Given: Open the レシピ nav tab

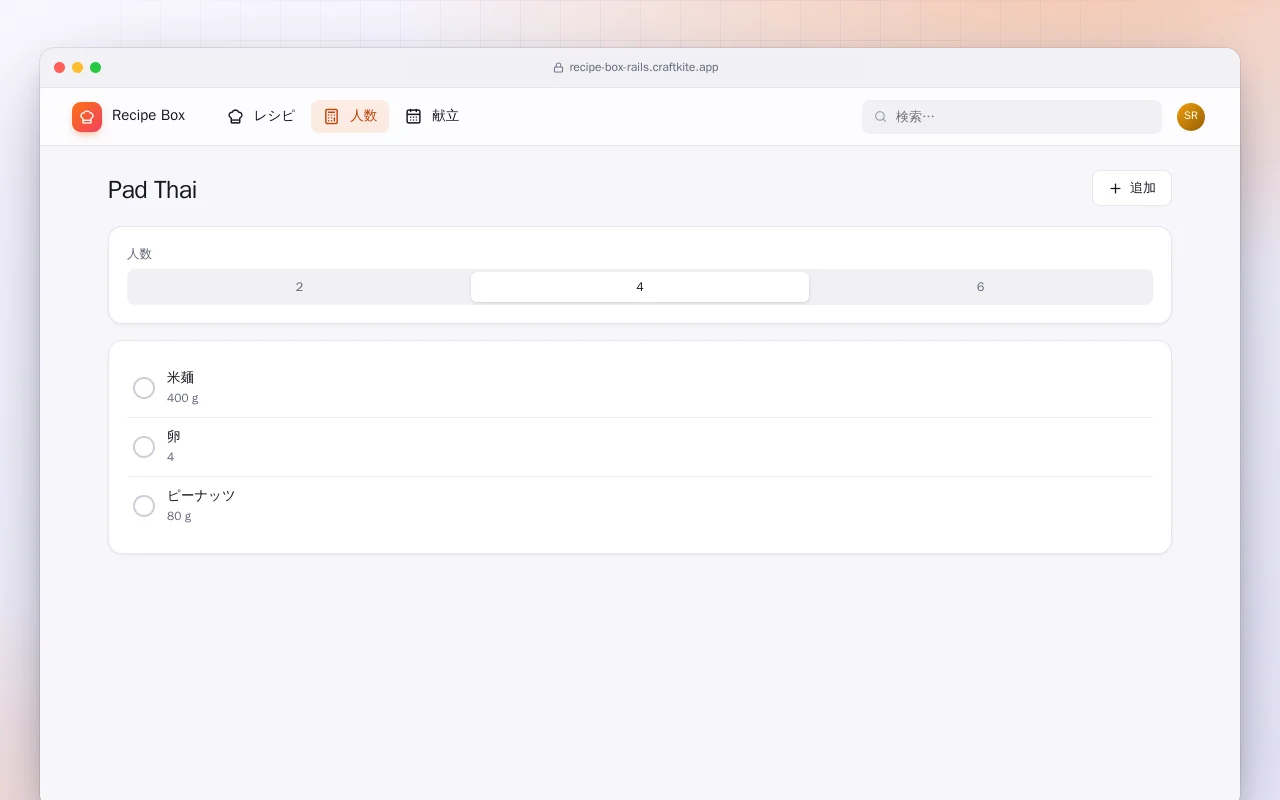Looking at the screenshot, I should [x=261, y=116].
